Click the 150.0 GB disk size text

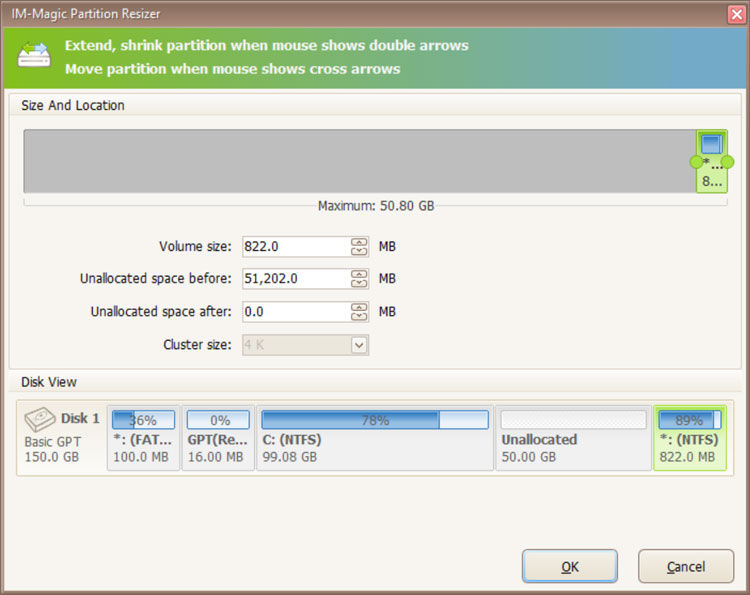point(52,457)
